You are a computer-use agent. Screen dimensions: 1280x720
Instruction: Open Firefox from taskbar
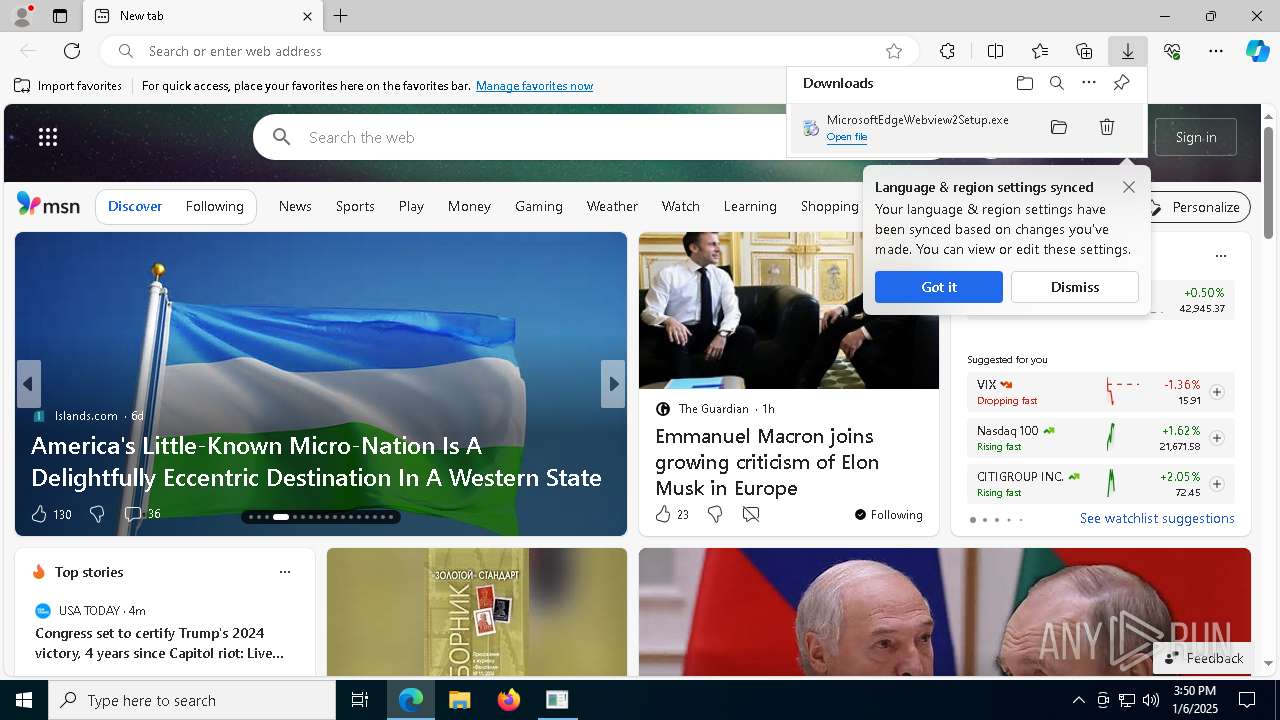[509, 700]
